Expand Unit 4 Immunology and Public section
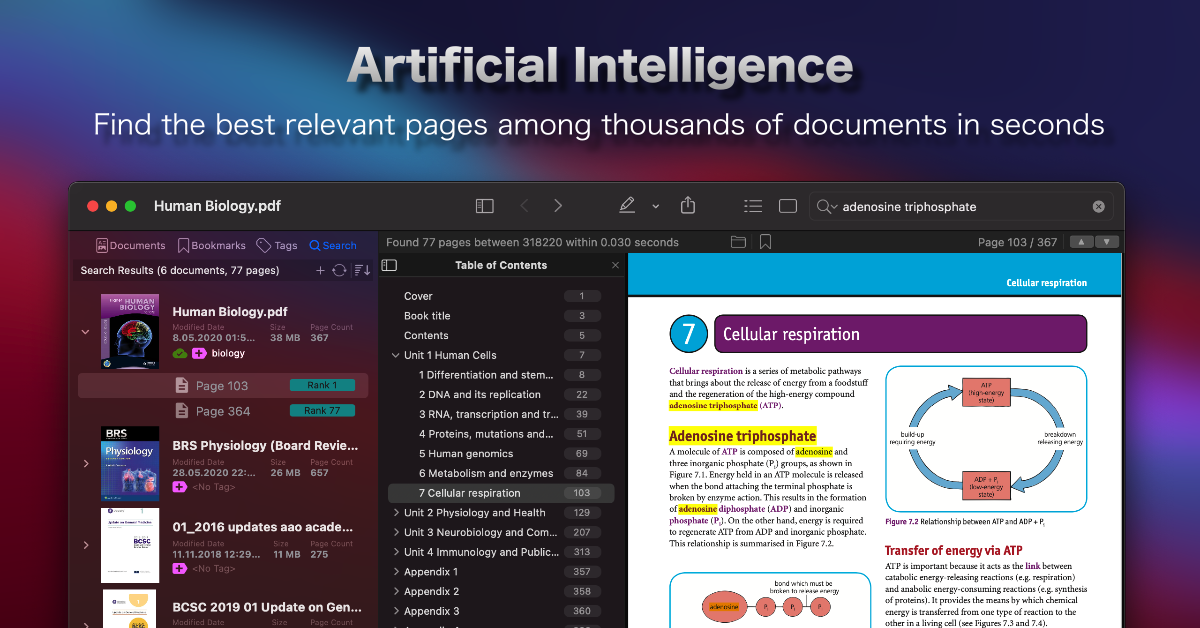Image resolution: width=1200 pixels, height=628 pixels. [x=396, y=552]
